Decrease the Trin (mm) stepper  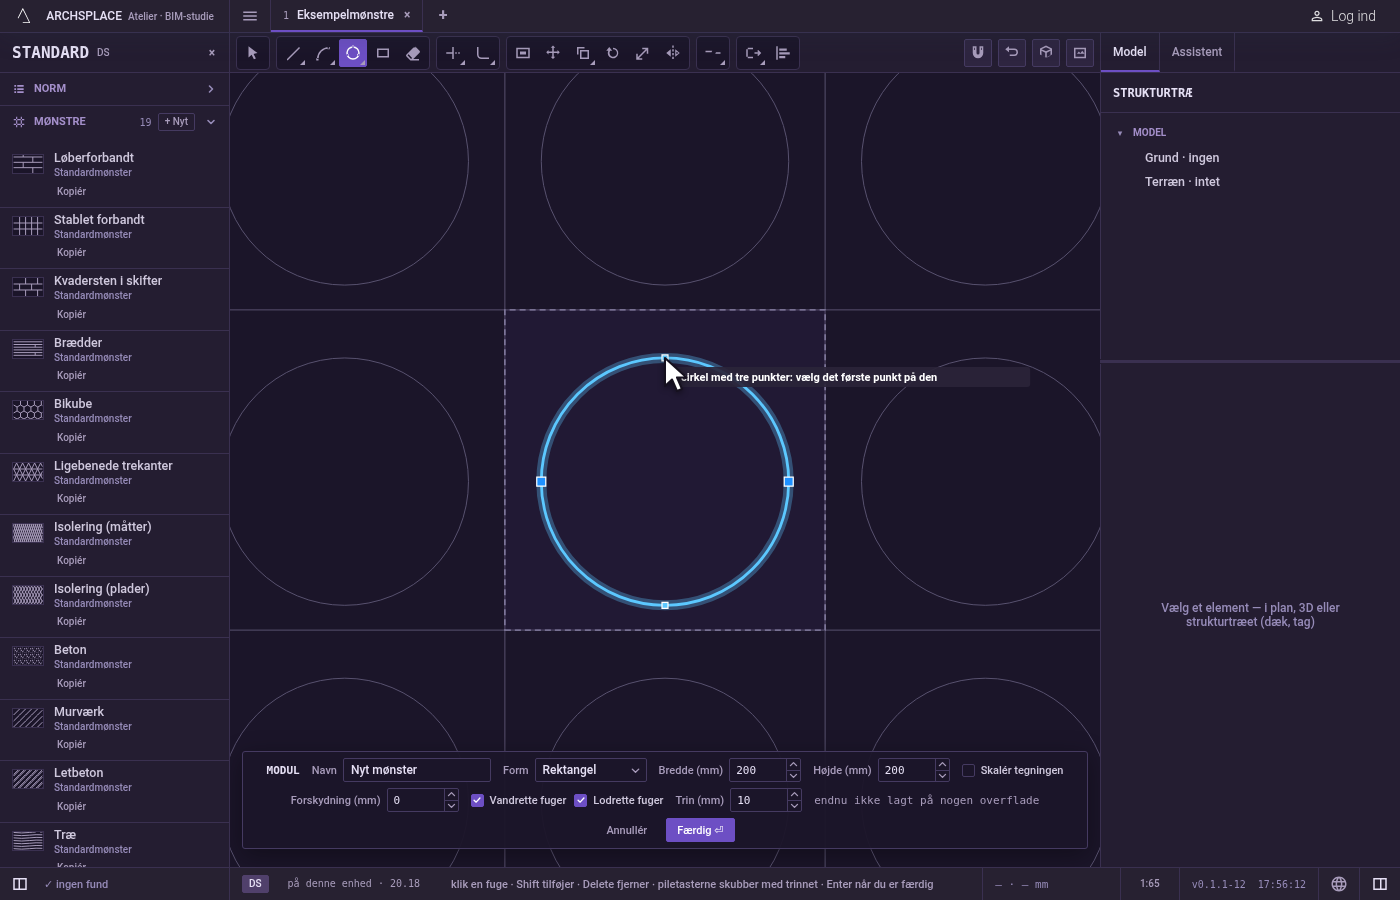point(794,806)
